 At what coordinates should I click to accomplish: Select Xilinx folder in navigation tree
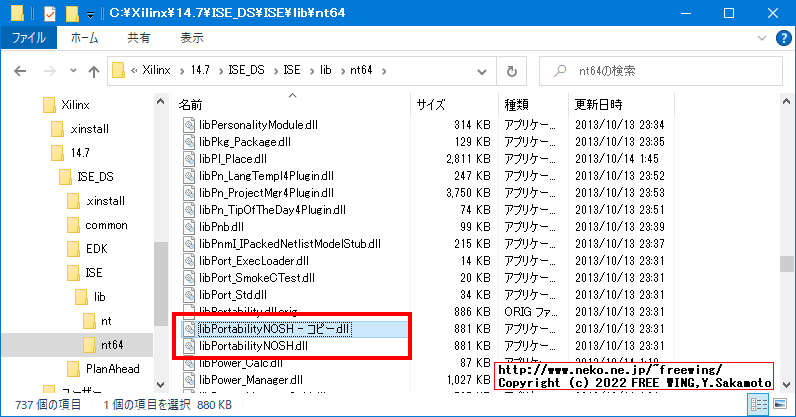[x=75, y=105]
